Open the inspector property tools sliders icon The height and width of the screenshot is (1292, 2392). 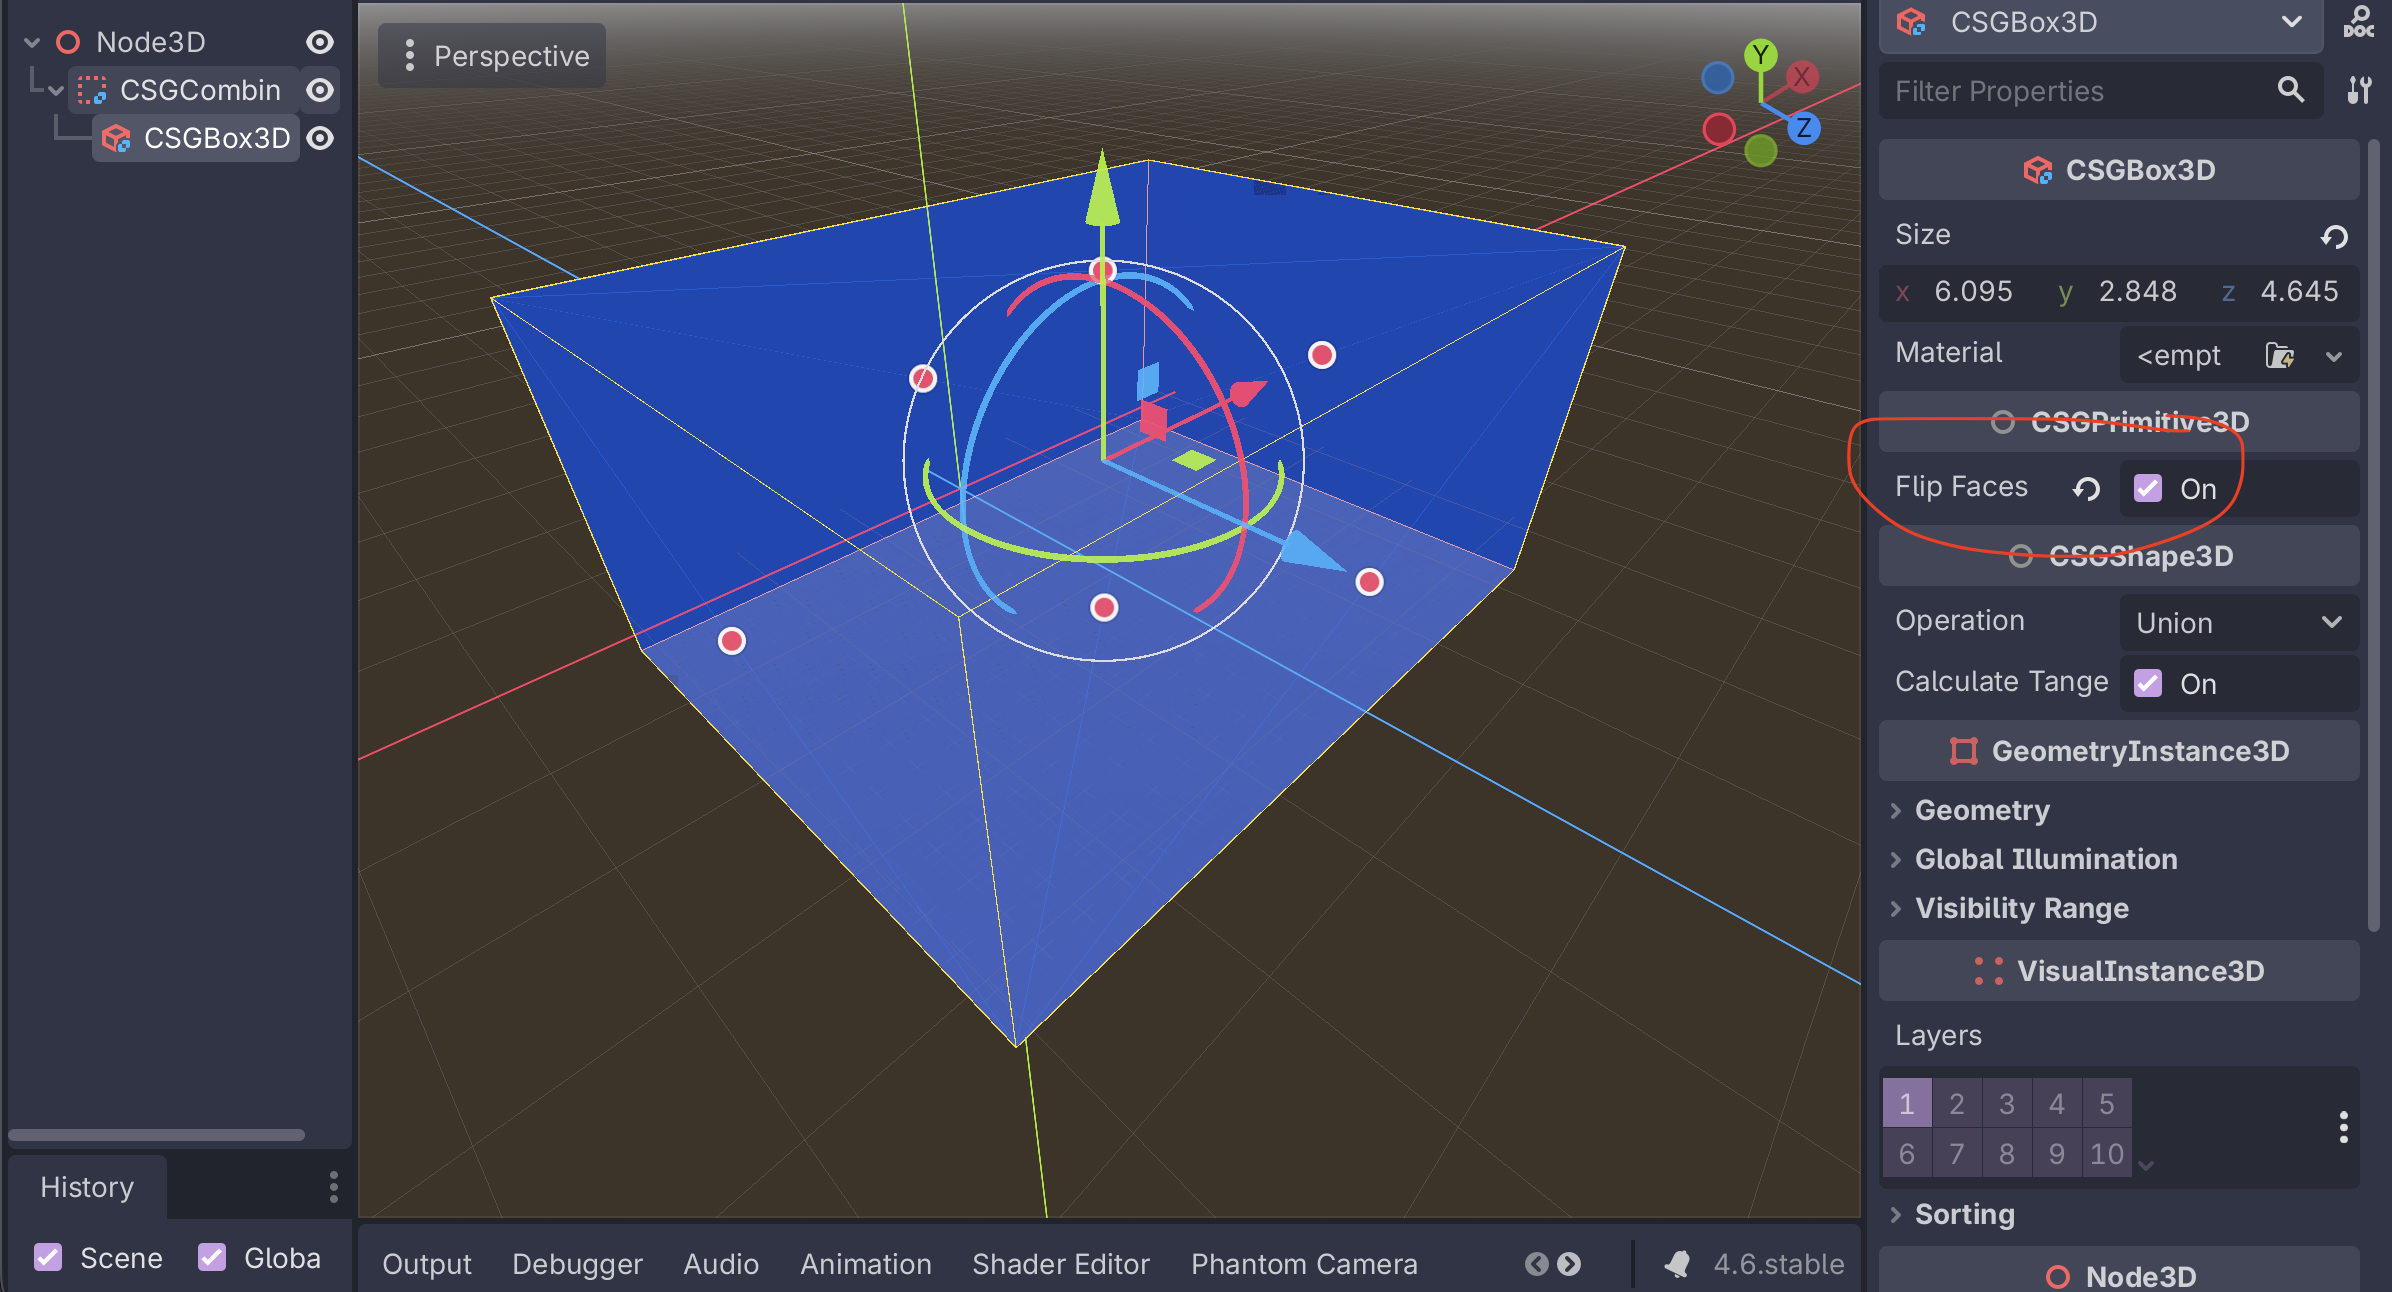click(2359, 90)
